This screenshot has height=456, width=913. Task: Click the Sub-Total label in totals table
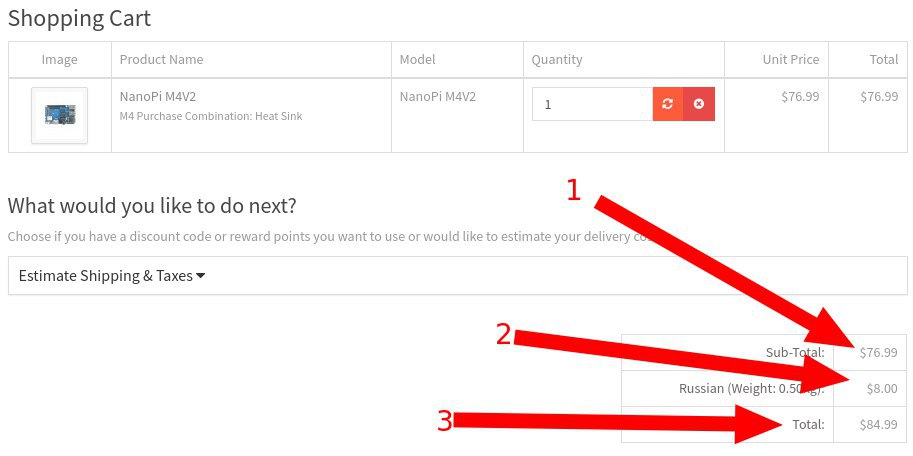pyautogui.click(x=795, y=352)
